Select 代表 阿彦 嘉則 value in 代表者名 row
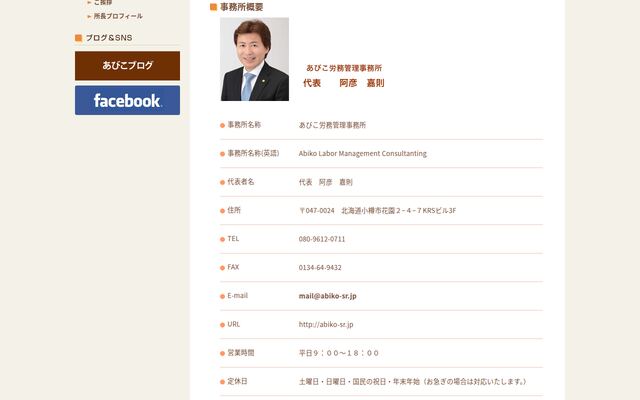 (326, 182)
